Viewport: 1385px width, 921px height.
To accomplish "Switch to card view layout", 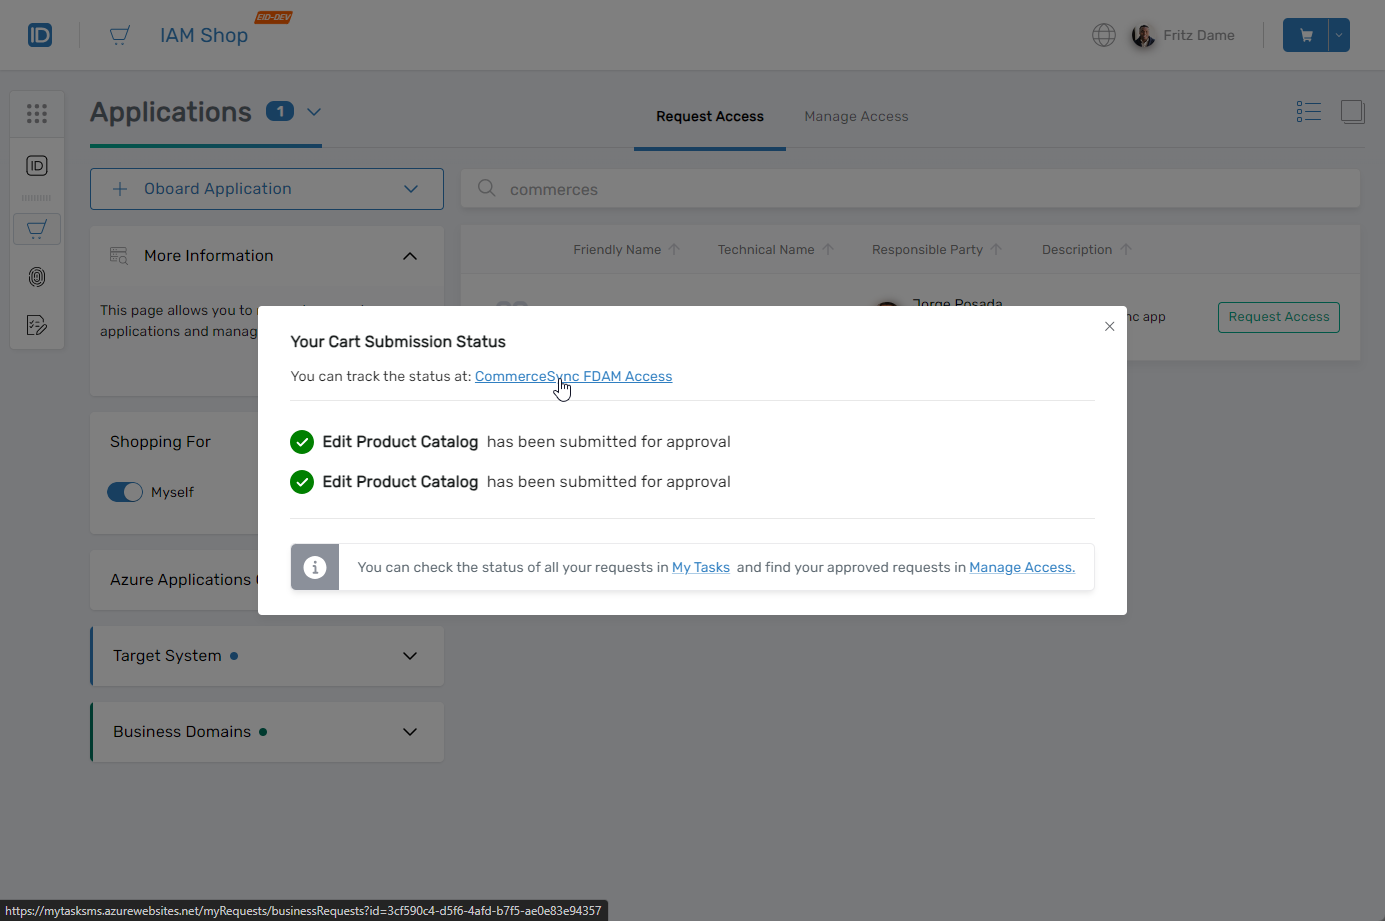I will pyautogui.click(x=1353, y=111).
